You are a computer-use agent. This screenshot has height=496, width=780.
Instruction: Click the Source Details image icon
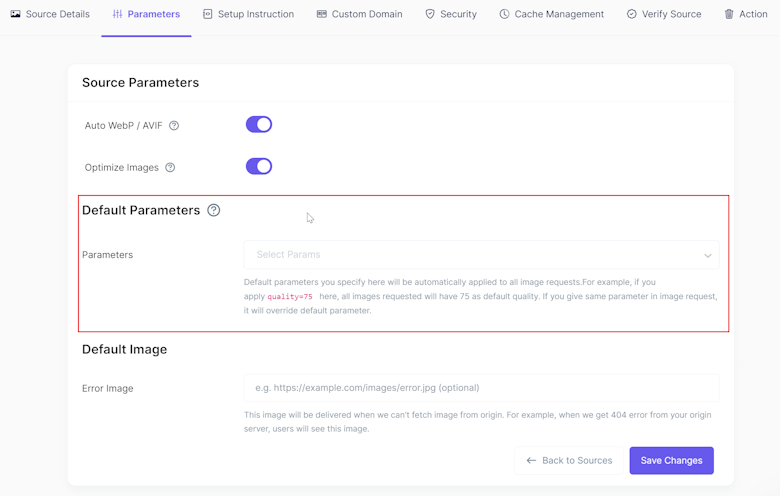[x=15, y=14]
